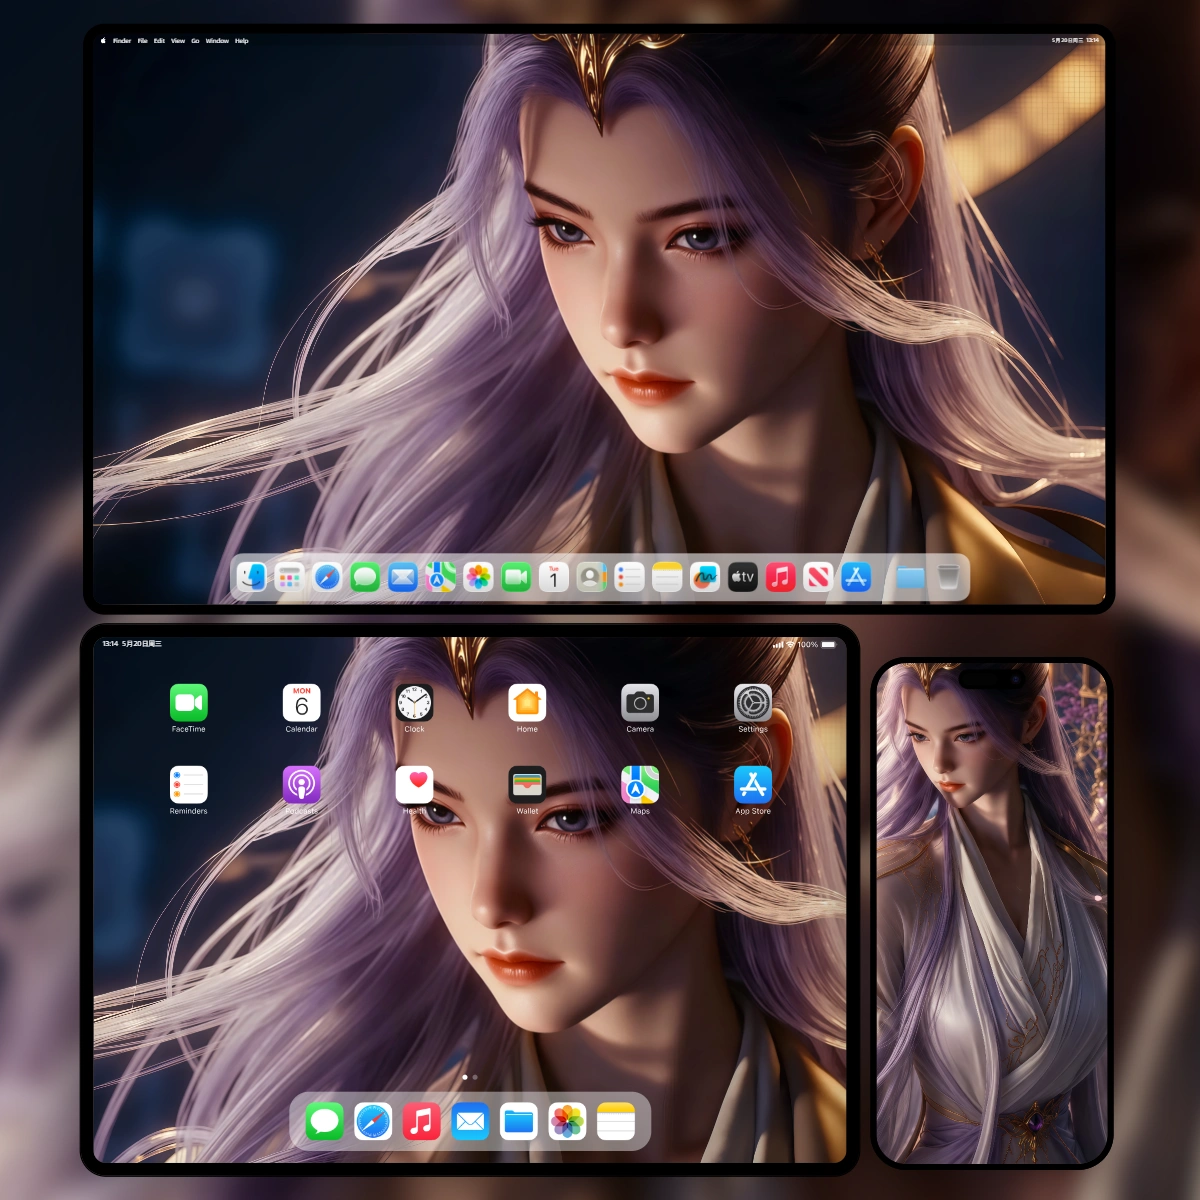
Task: Open the Home app on iPad
Action: (527, 703)
